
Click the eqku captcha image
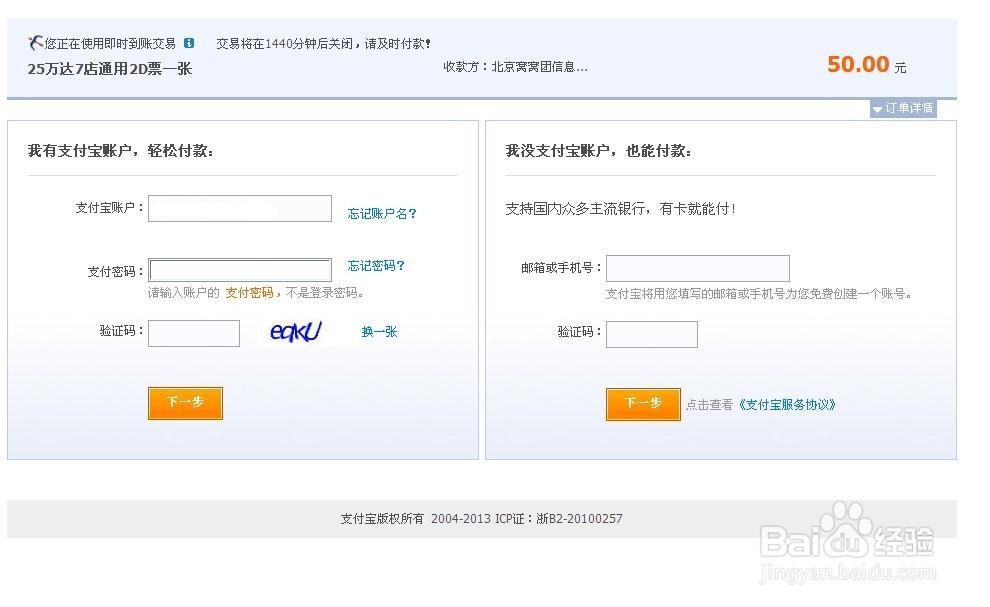pos(296,331)
